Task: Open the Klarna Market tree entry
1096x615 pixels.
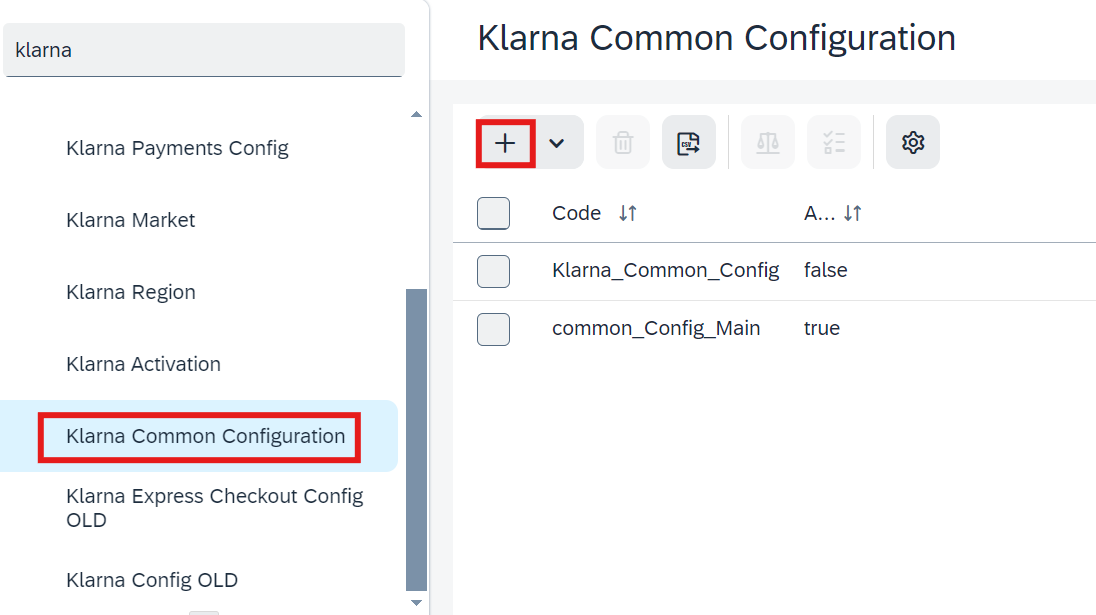Action: (x=131, y=220)
